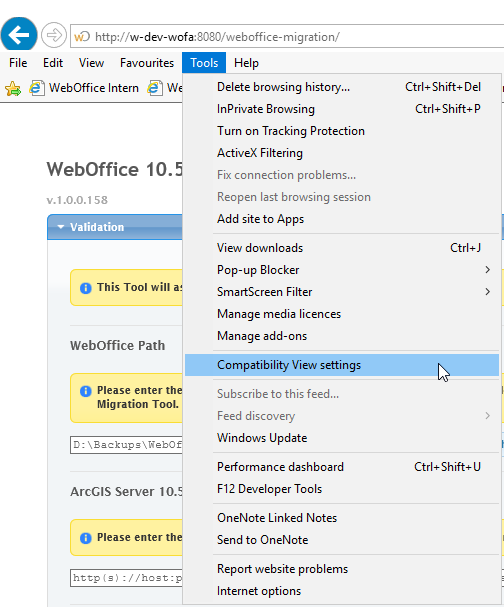
Task: Click the 'WebOffice Path' section heading
Action: (x=117, y=345)
